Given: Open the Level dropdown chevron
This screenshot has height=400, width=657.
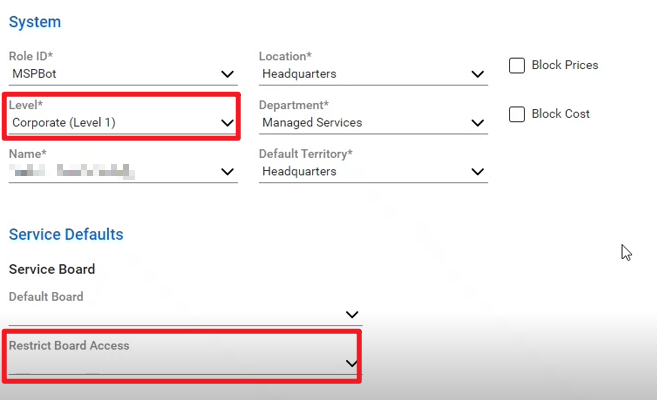Looking at the screenshot, I should (227, 123).
